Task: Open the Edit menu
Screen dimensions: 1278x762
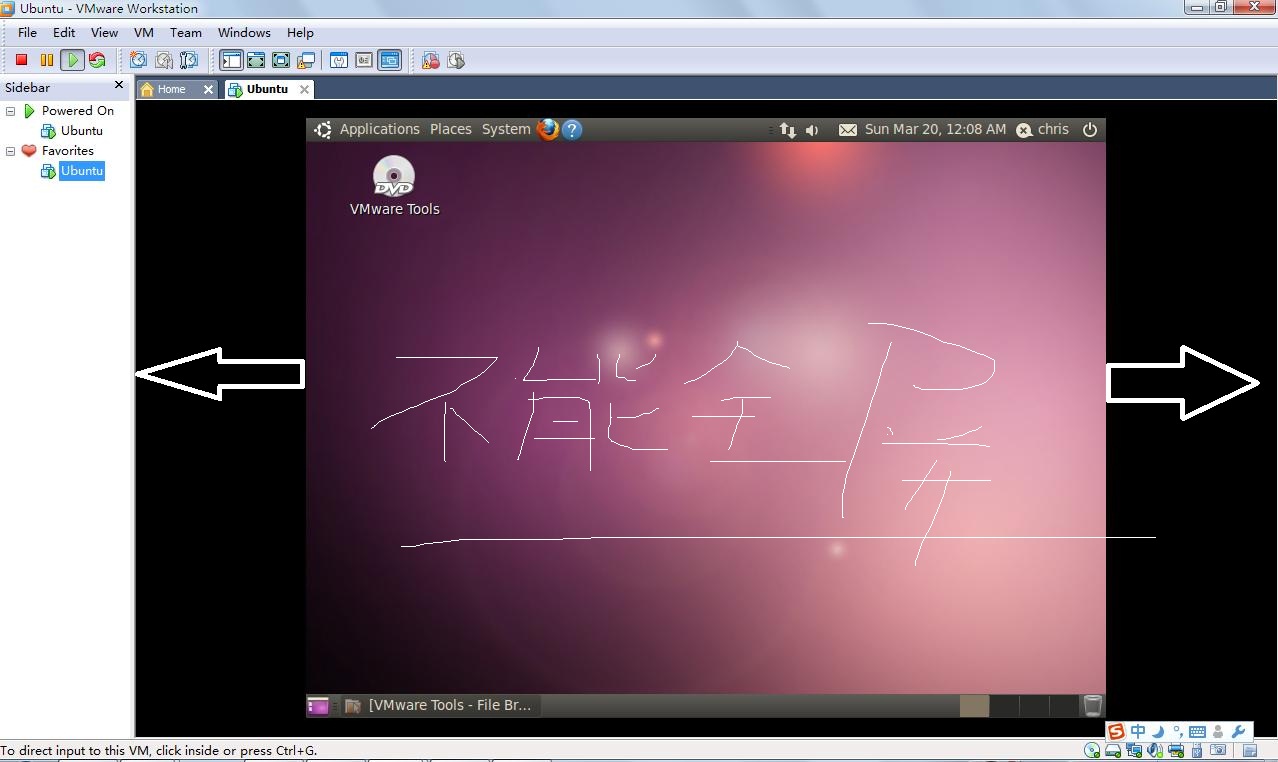Action: coord(64,32)
